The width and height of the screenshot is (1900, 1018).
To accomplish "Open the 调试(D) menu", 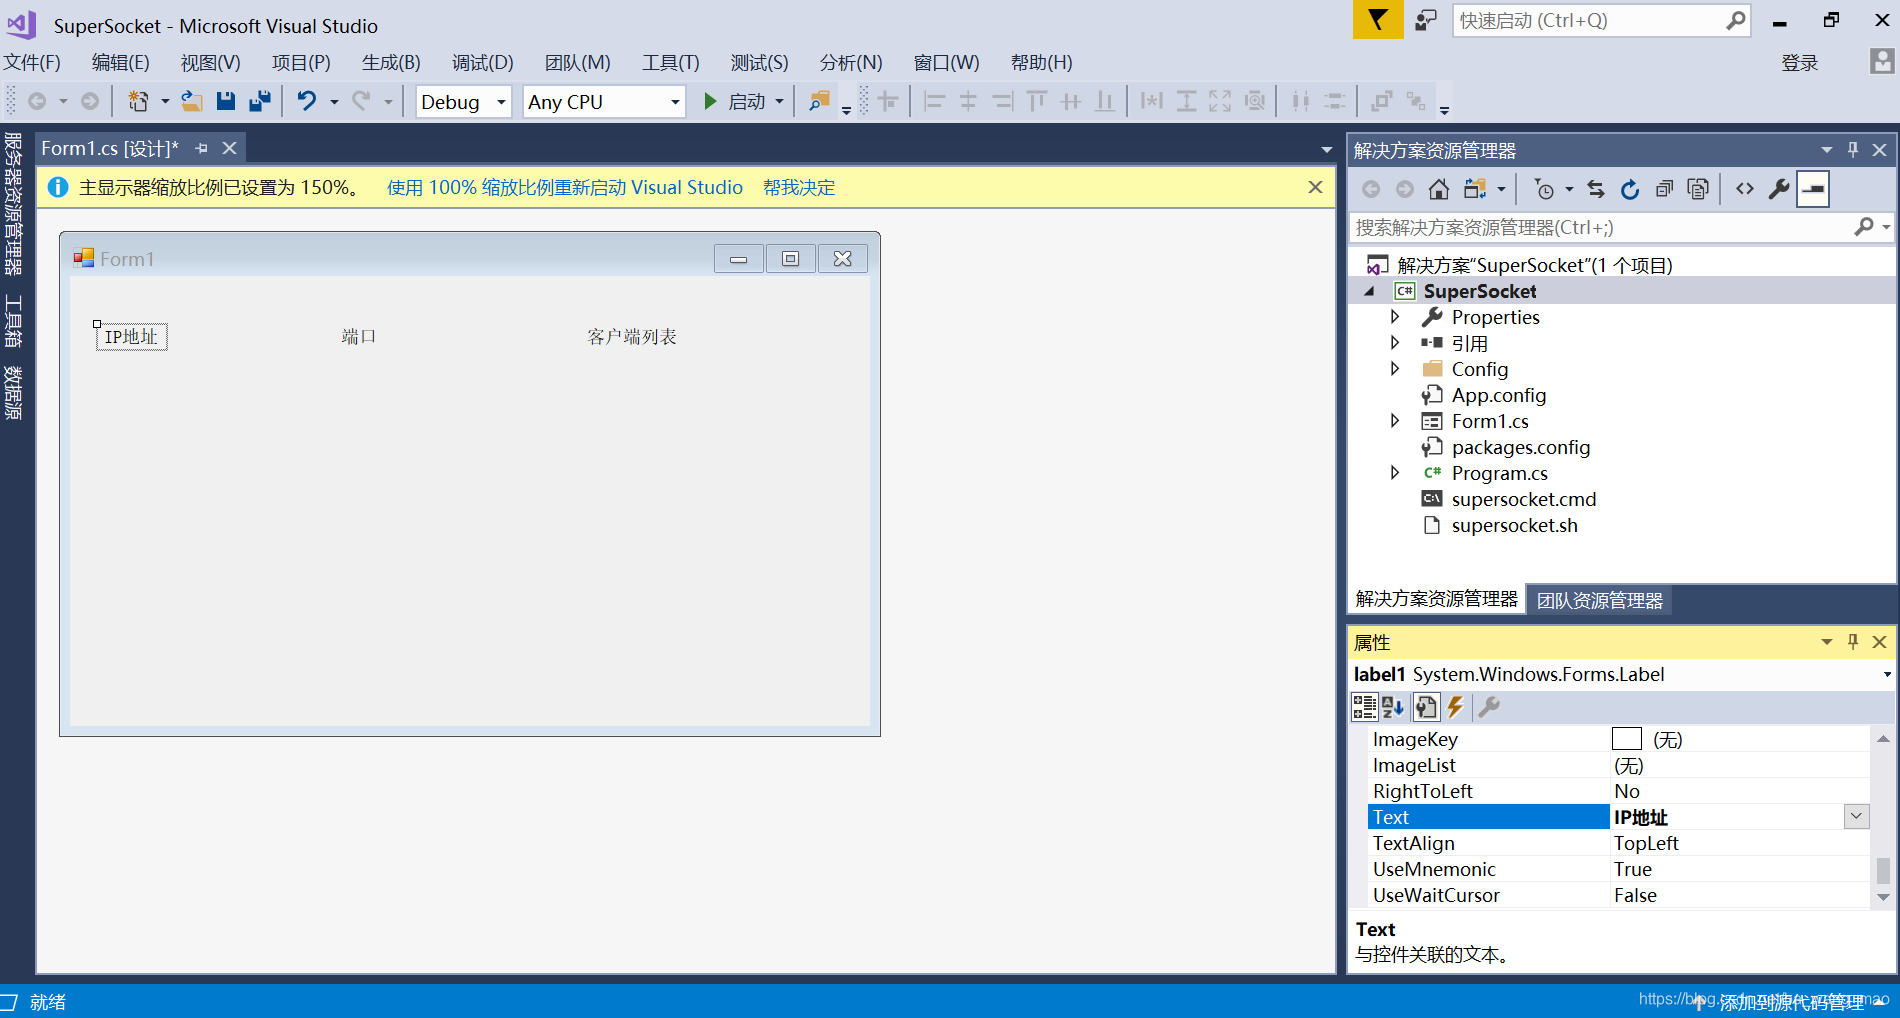I will (x=483, y=62).
